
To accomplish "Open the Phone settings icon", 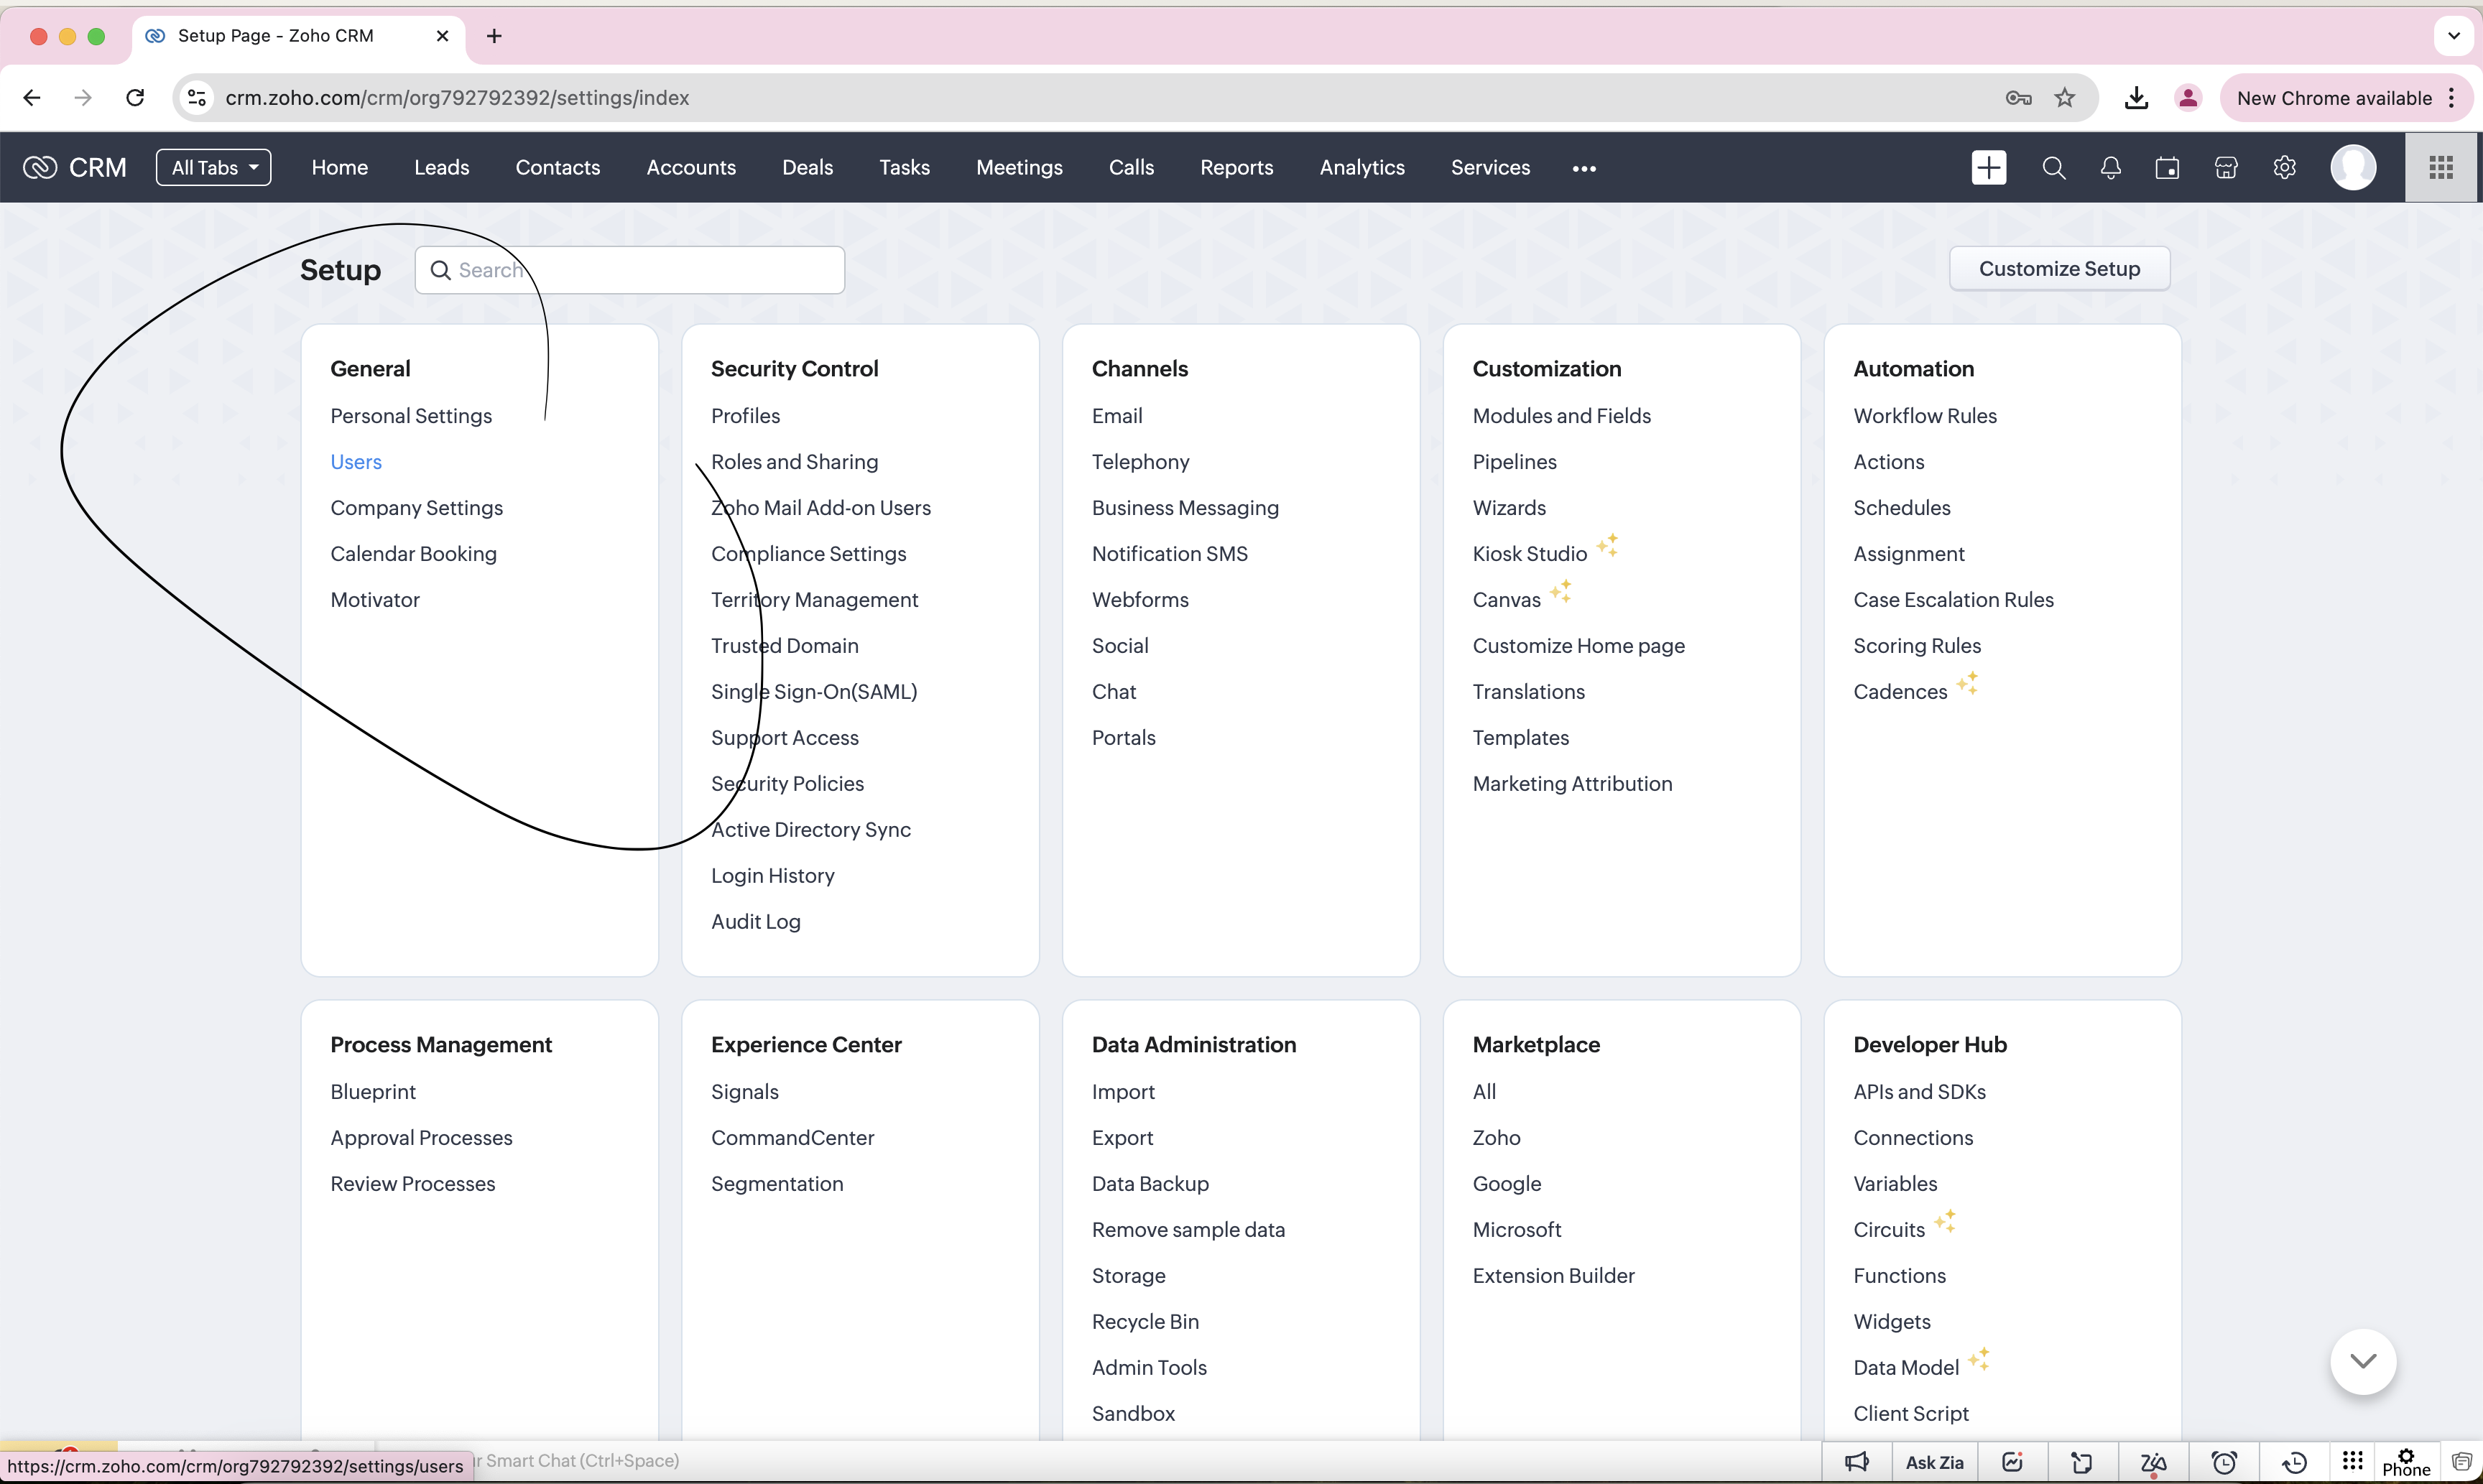I will pos(2406,1462).
